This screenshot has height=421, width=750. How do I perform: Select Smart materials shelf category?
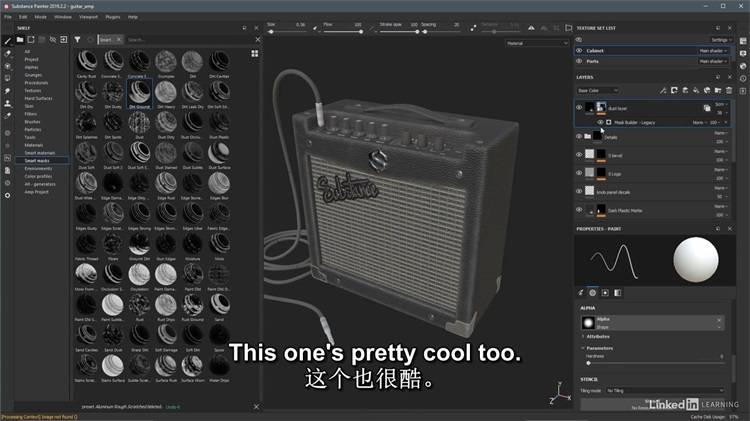40,153
